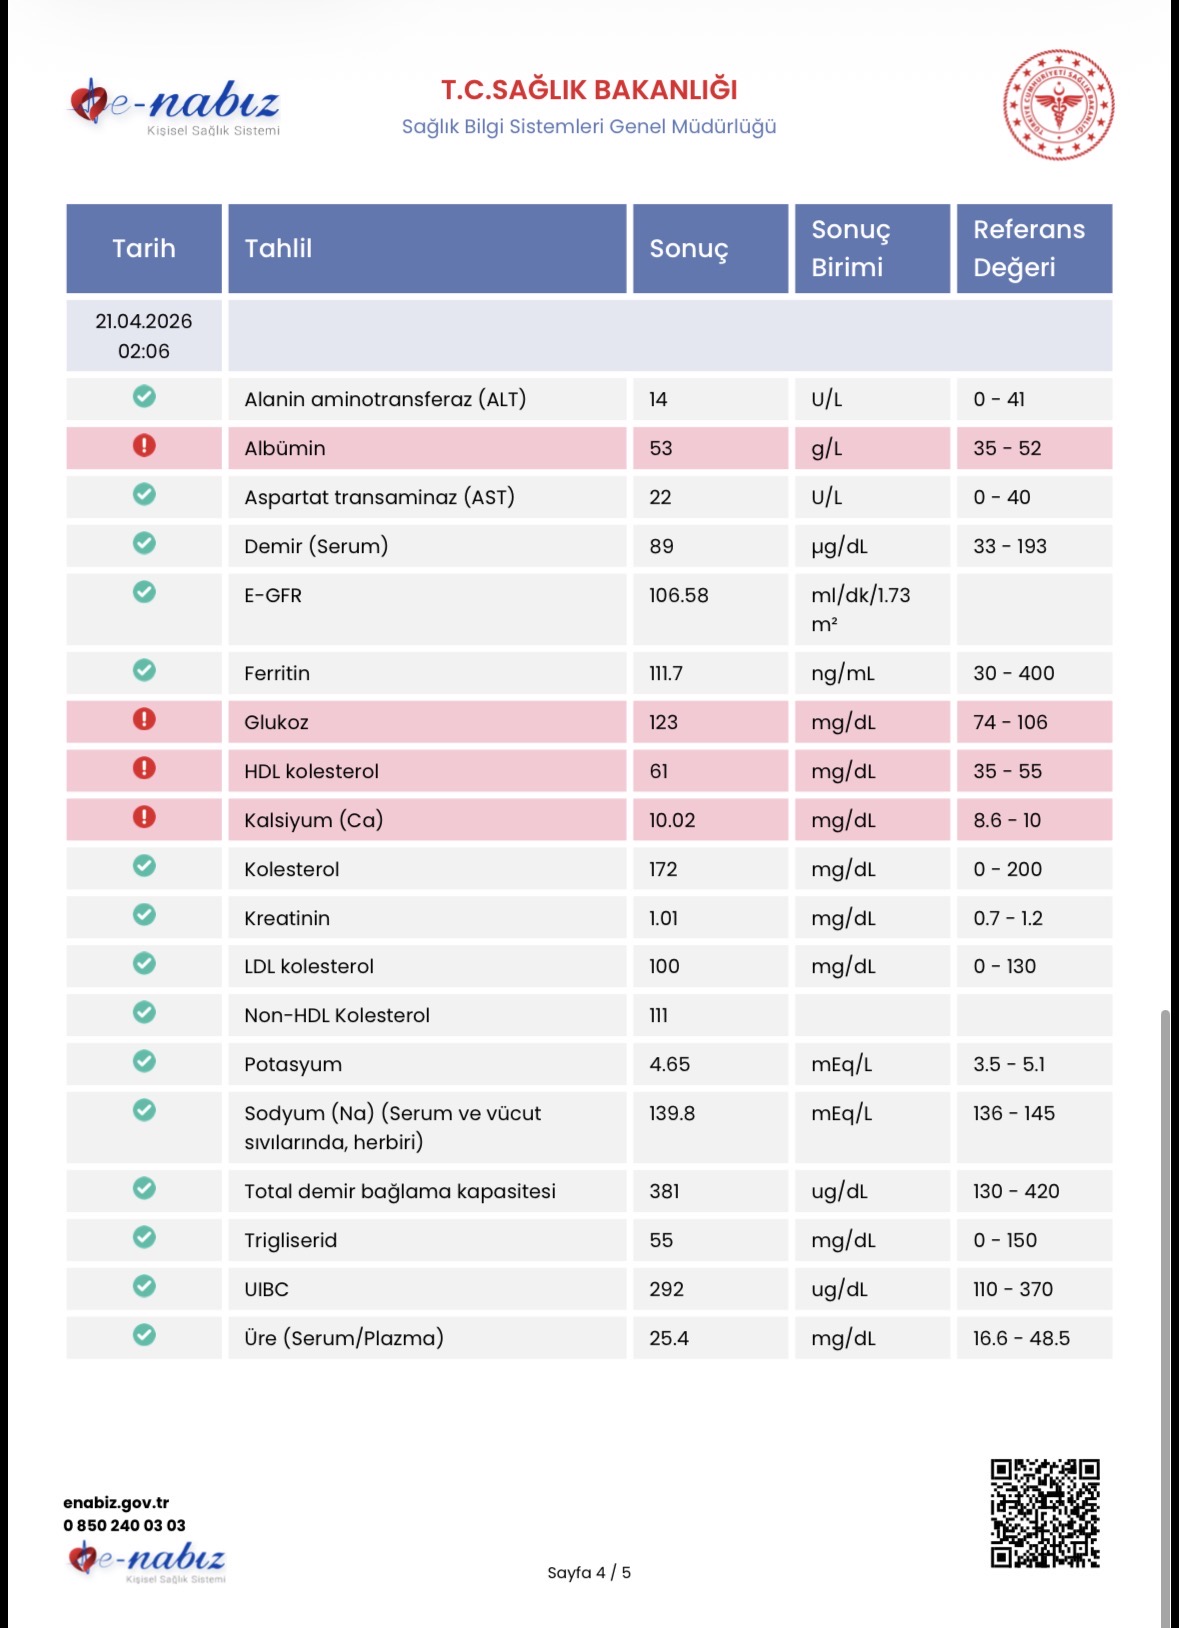Tap the red alert icon for Kalsiyum (Ca)
This screenshot has height=1628, width=1179.
pos(144,818)
